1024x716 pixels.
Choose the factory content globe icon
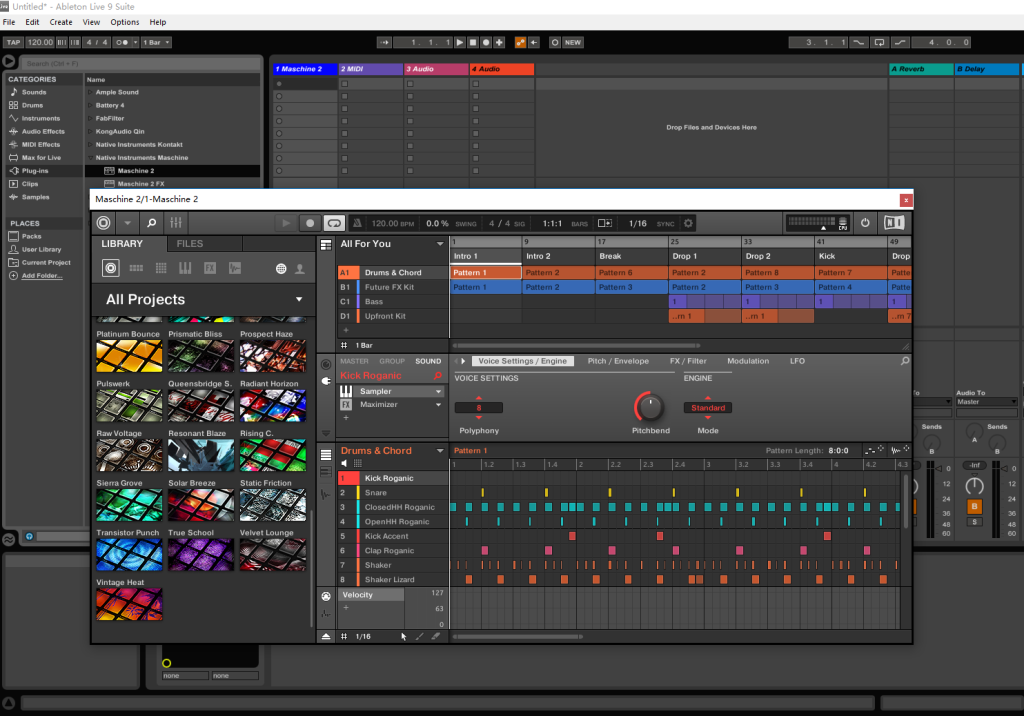coord(281,268)
